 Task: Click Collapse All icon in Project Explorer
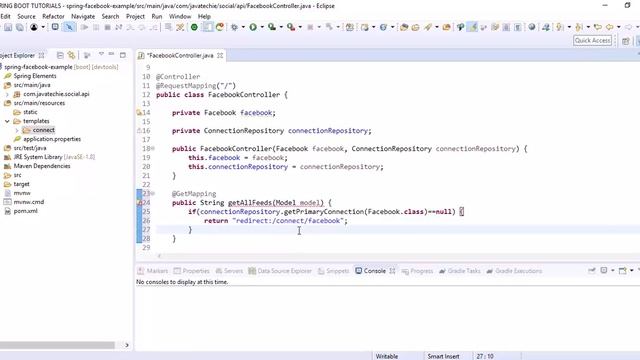[60, 55]
